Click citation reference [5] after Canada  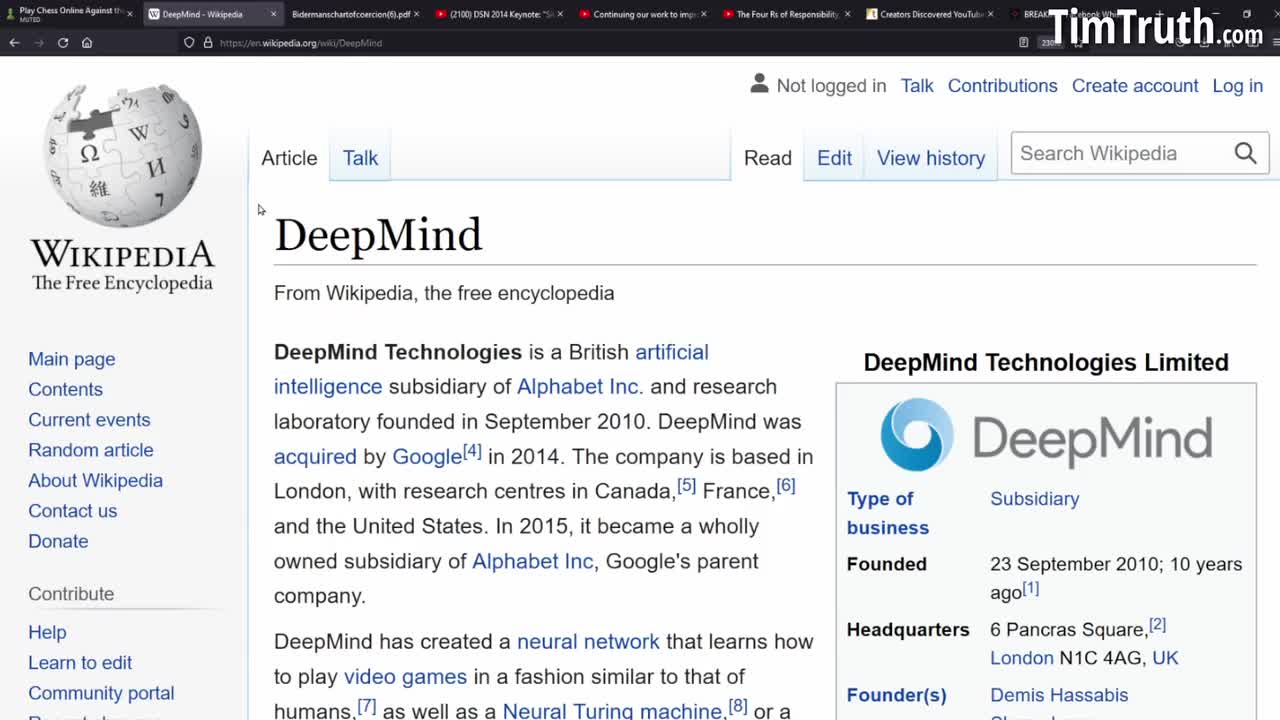686,485
